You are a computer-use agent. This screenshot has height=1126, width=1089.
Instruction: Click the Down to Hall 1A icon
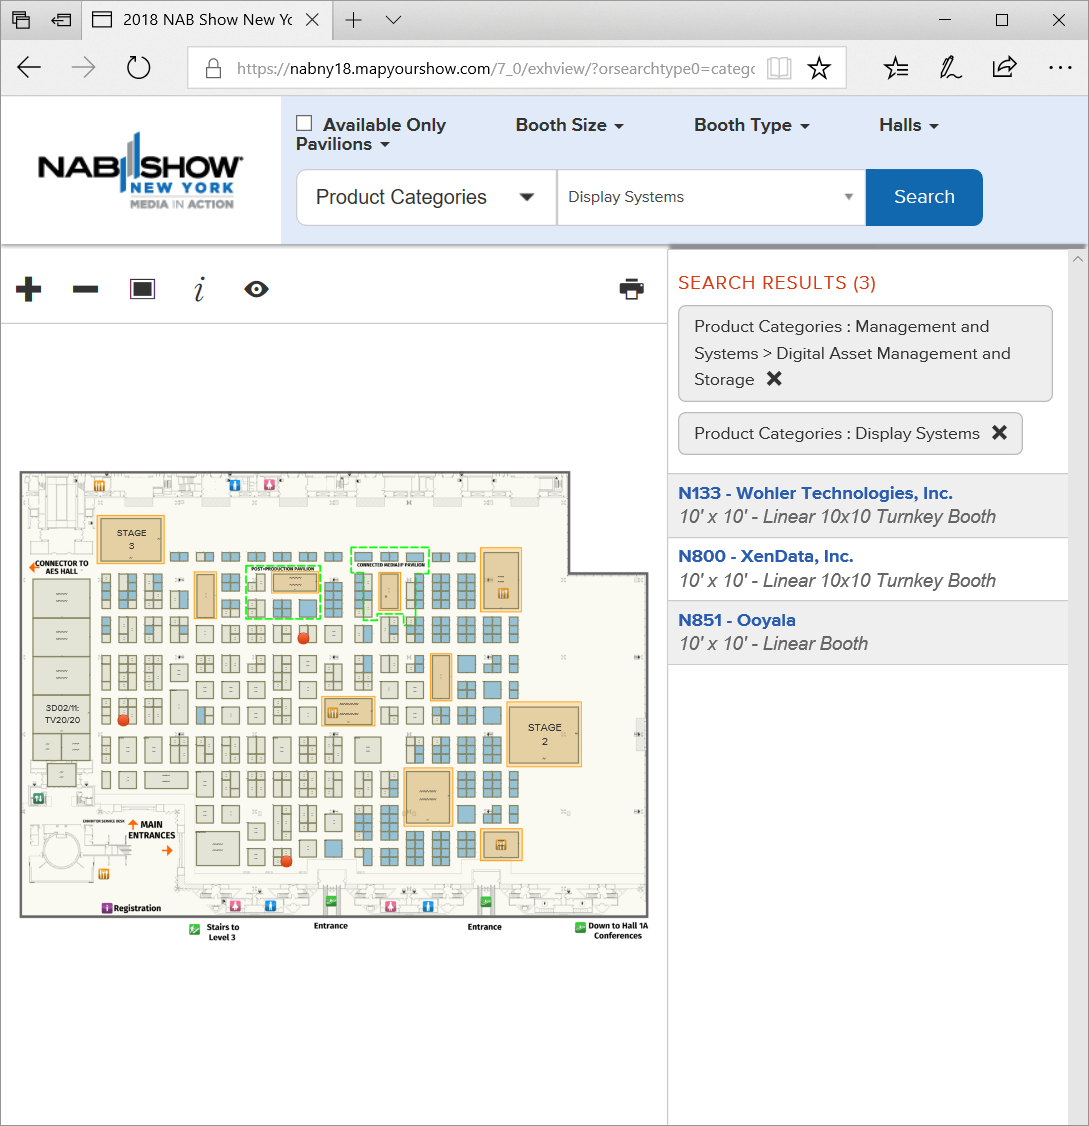(580, 927)
